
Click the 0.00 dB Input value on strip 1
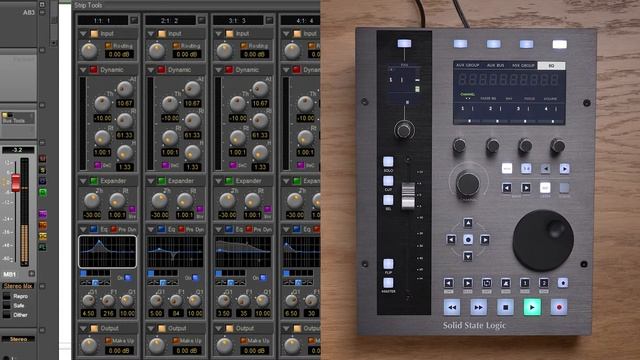(119, 54)
